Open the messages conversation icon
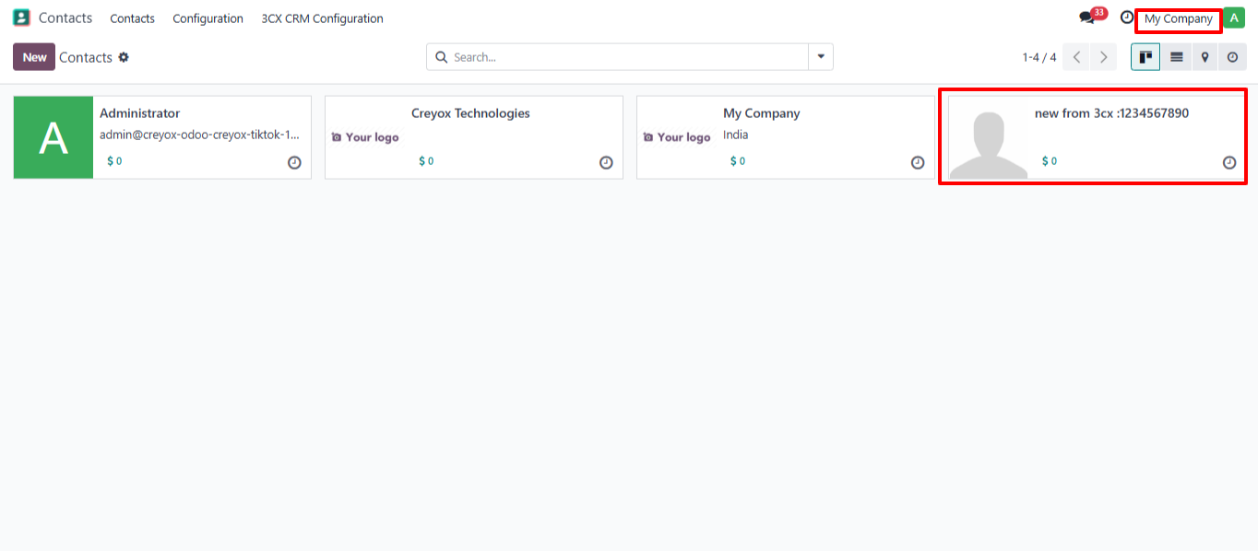This screenshot has width=1258, height=551. [x=1087, y=18]
